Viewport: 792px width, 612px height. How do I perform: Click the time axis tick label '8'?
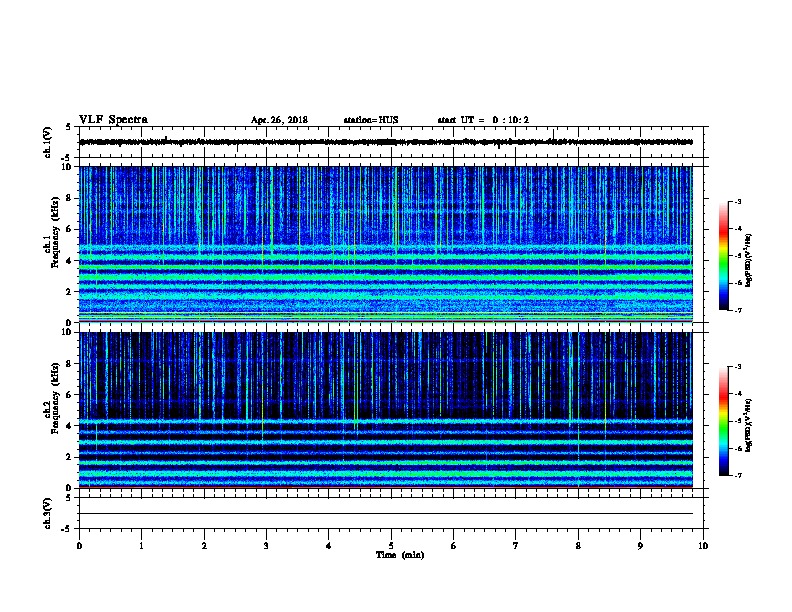[x=578, y=546]
